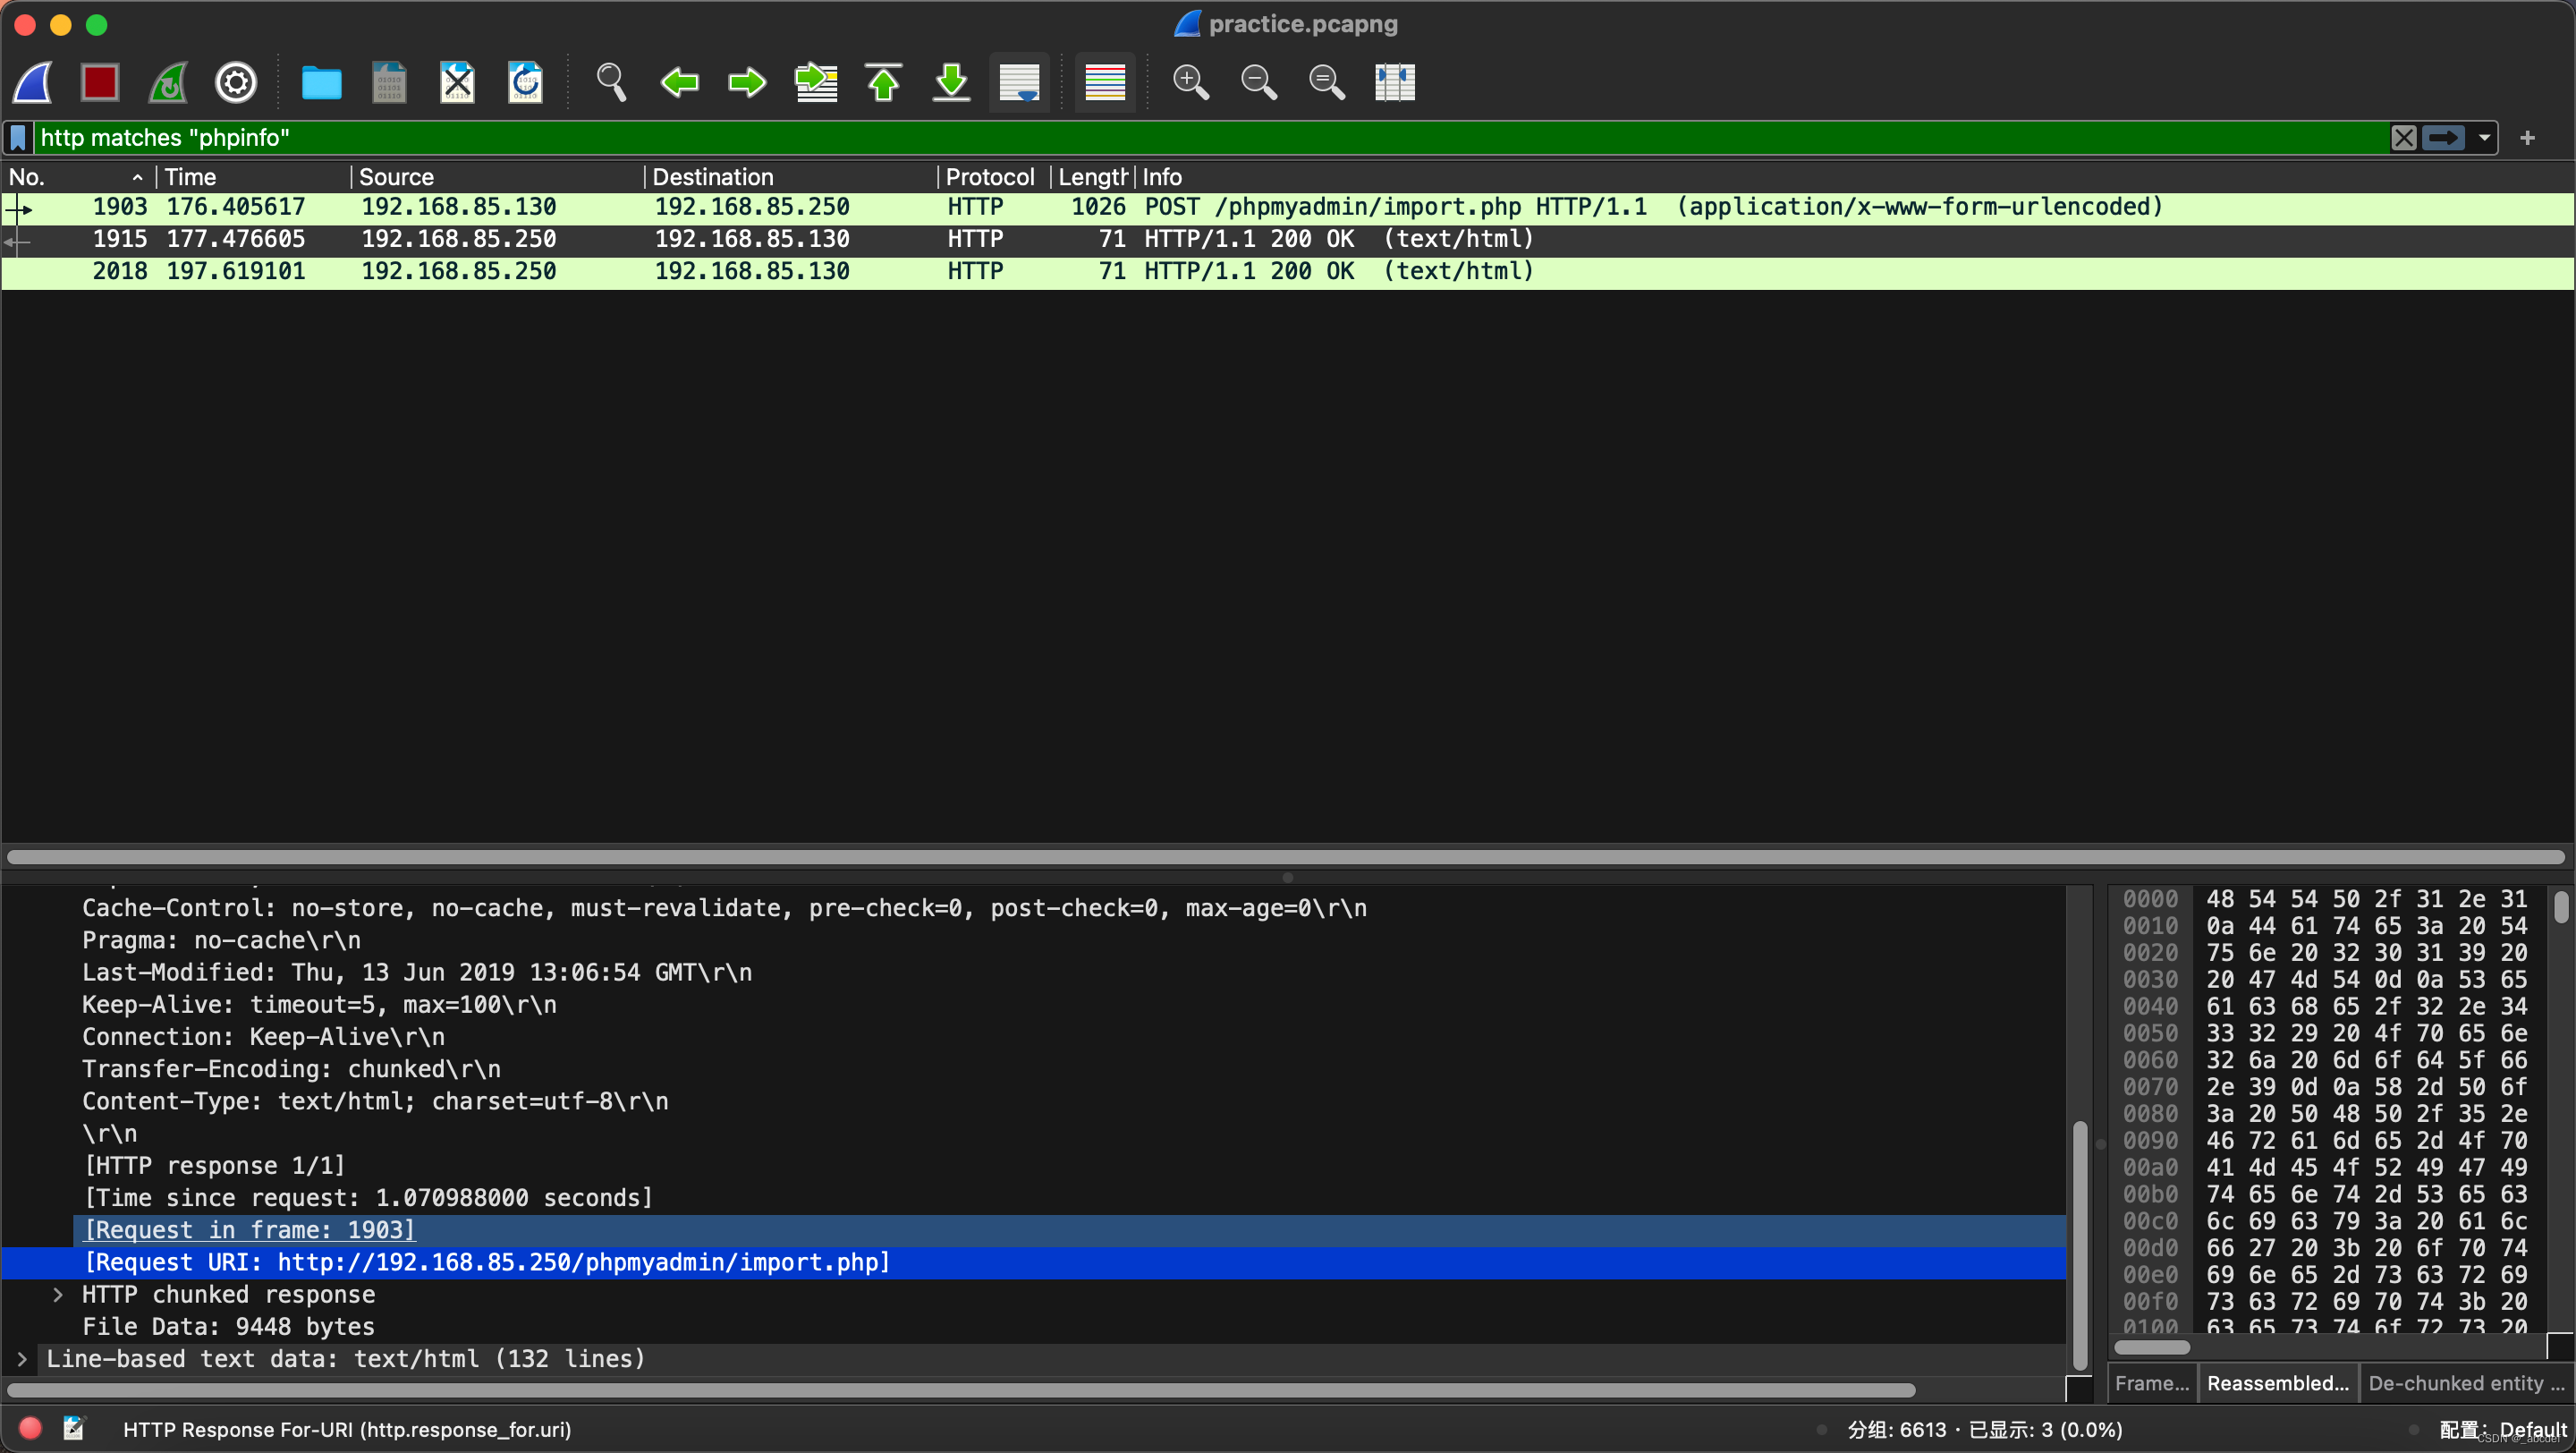This screenshot has height=1453, width=2576.
Task: Go back in packet history
Action: pos(680,82)
